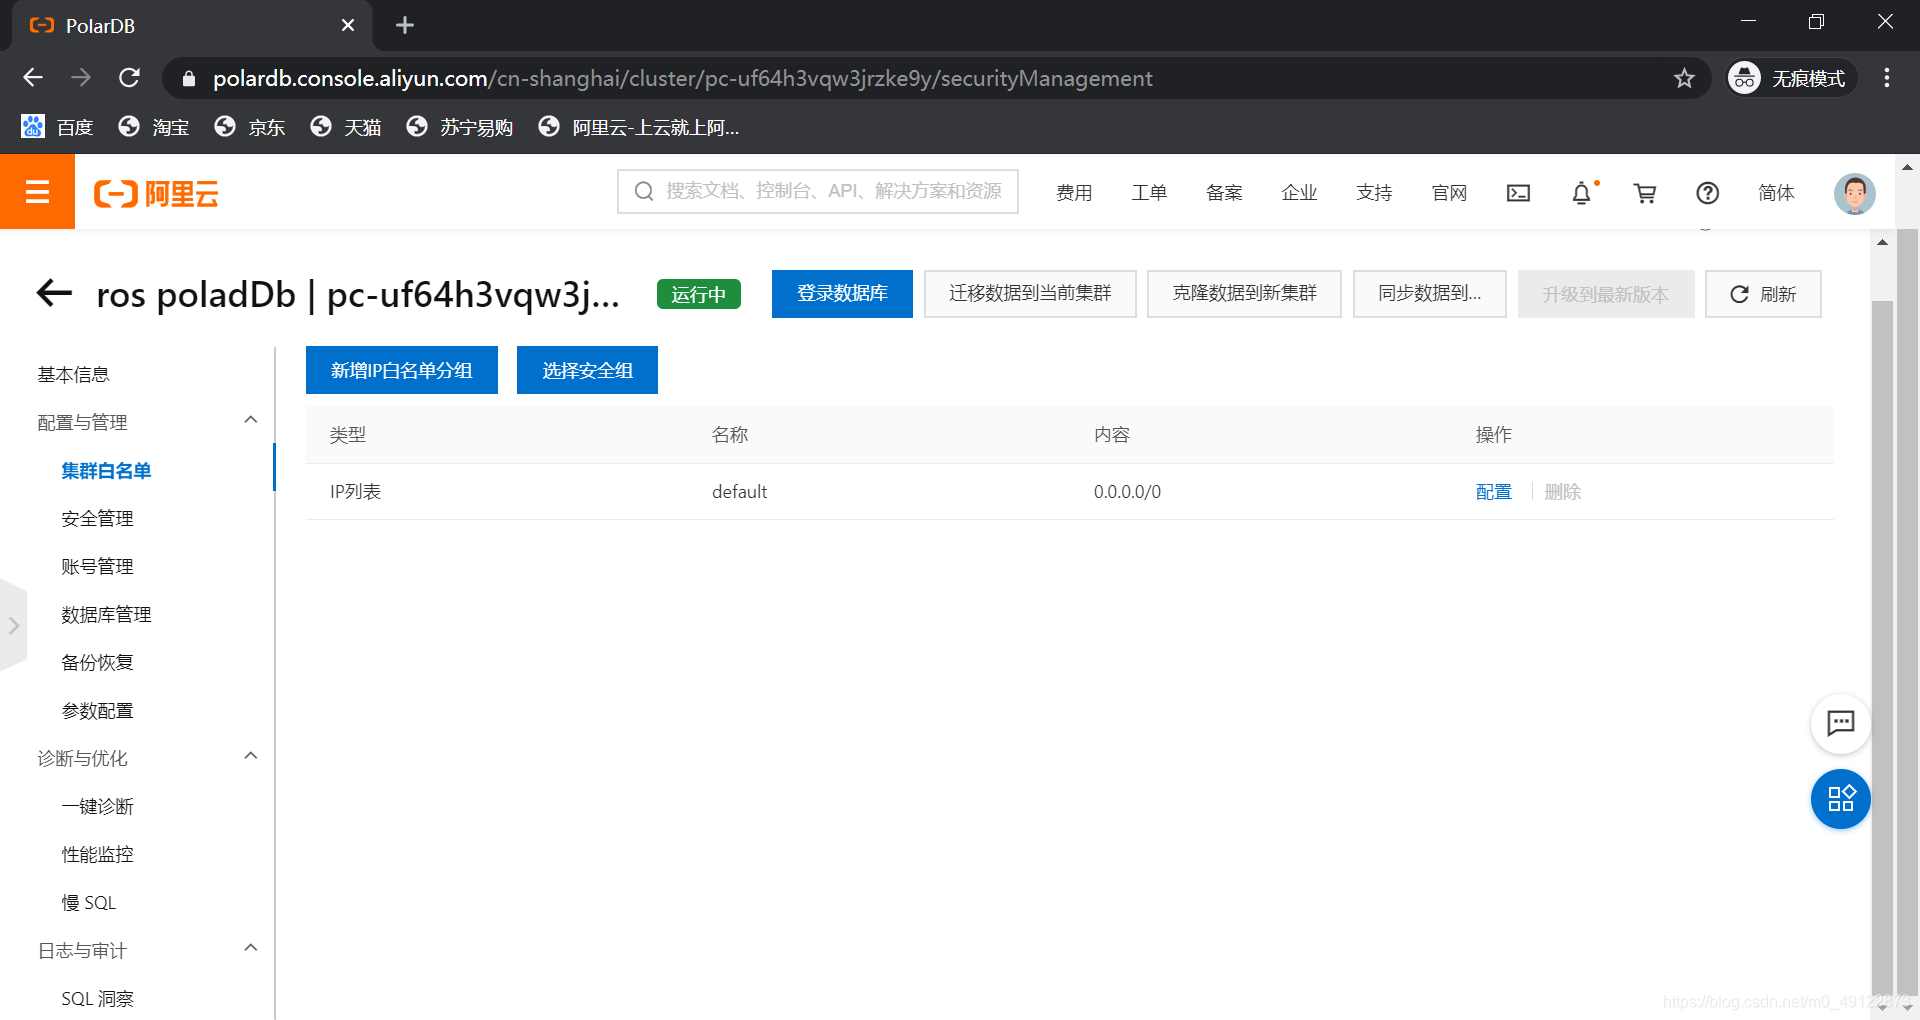Click 克隆数据到新集群 button

click(x=1244, y=294)
